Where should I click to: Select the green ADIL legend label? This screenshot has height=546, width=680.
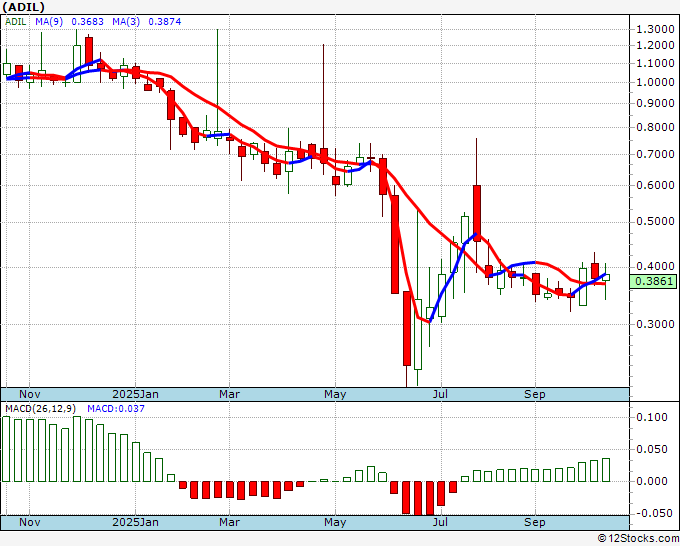tap(16, 22)
